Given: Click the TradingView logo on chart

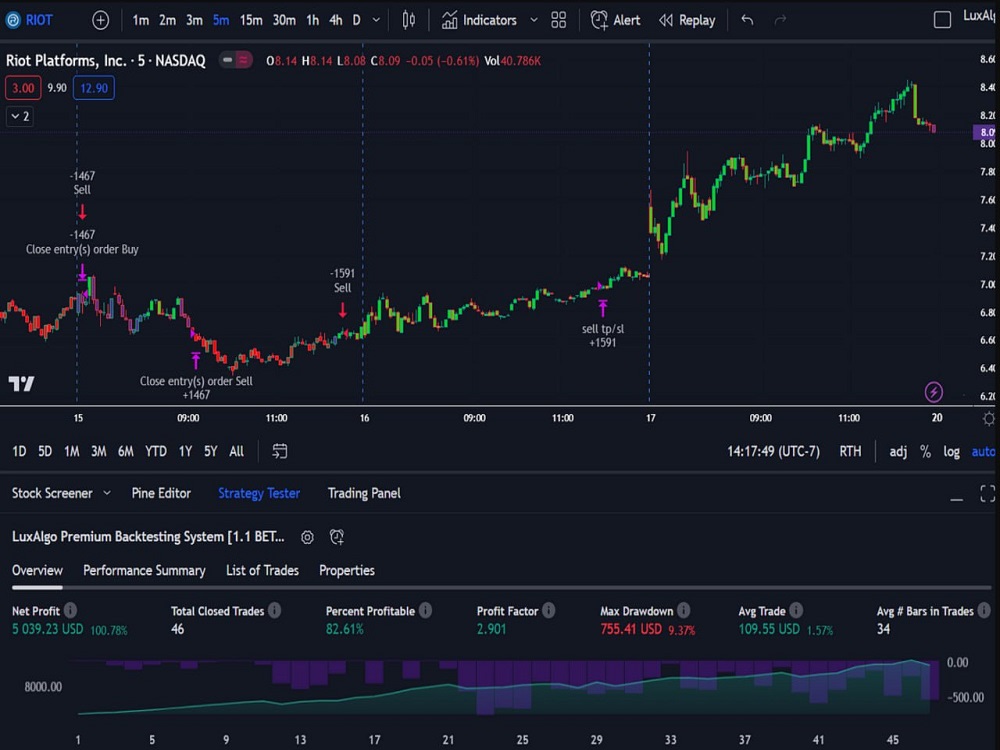Looking at the screenshot, I should pos(21,383).
